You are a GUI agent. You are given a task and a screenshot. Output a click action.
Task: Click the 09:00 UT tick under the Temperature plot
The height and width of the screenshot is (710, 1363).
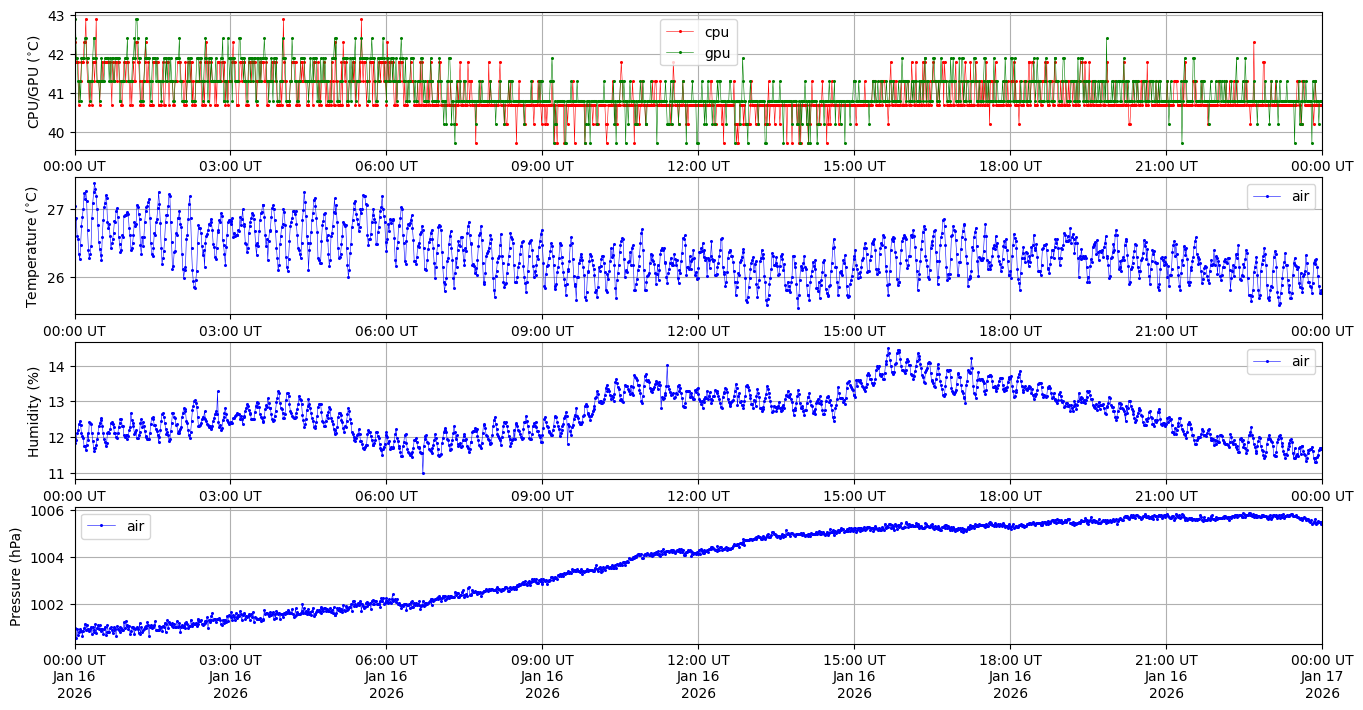[542, 331]
